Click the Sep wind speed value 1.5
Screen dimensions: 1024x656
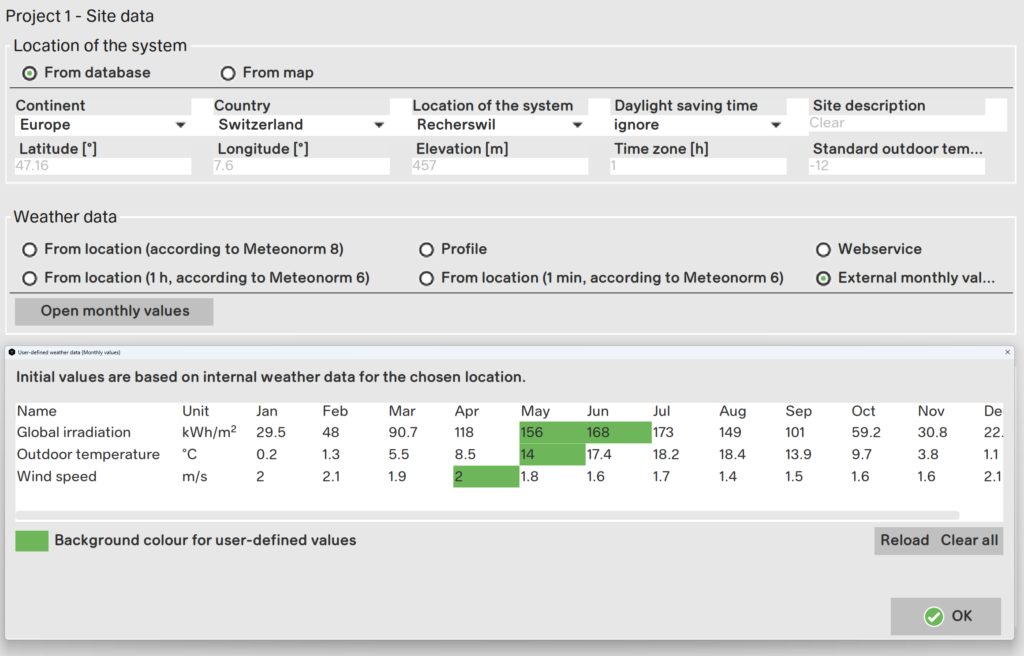click(x=794, y=477)
